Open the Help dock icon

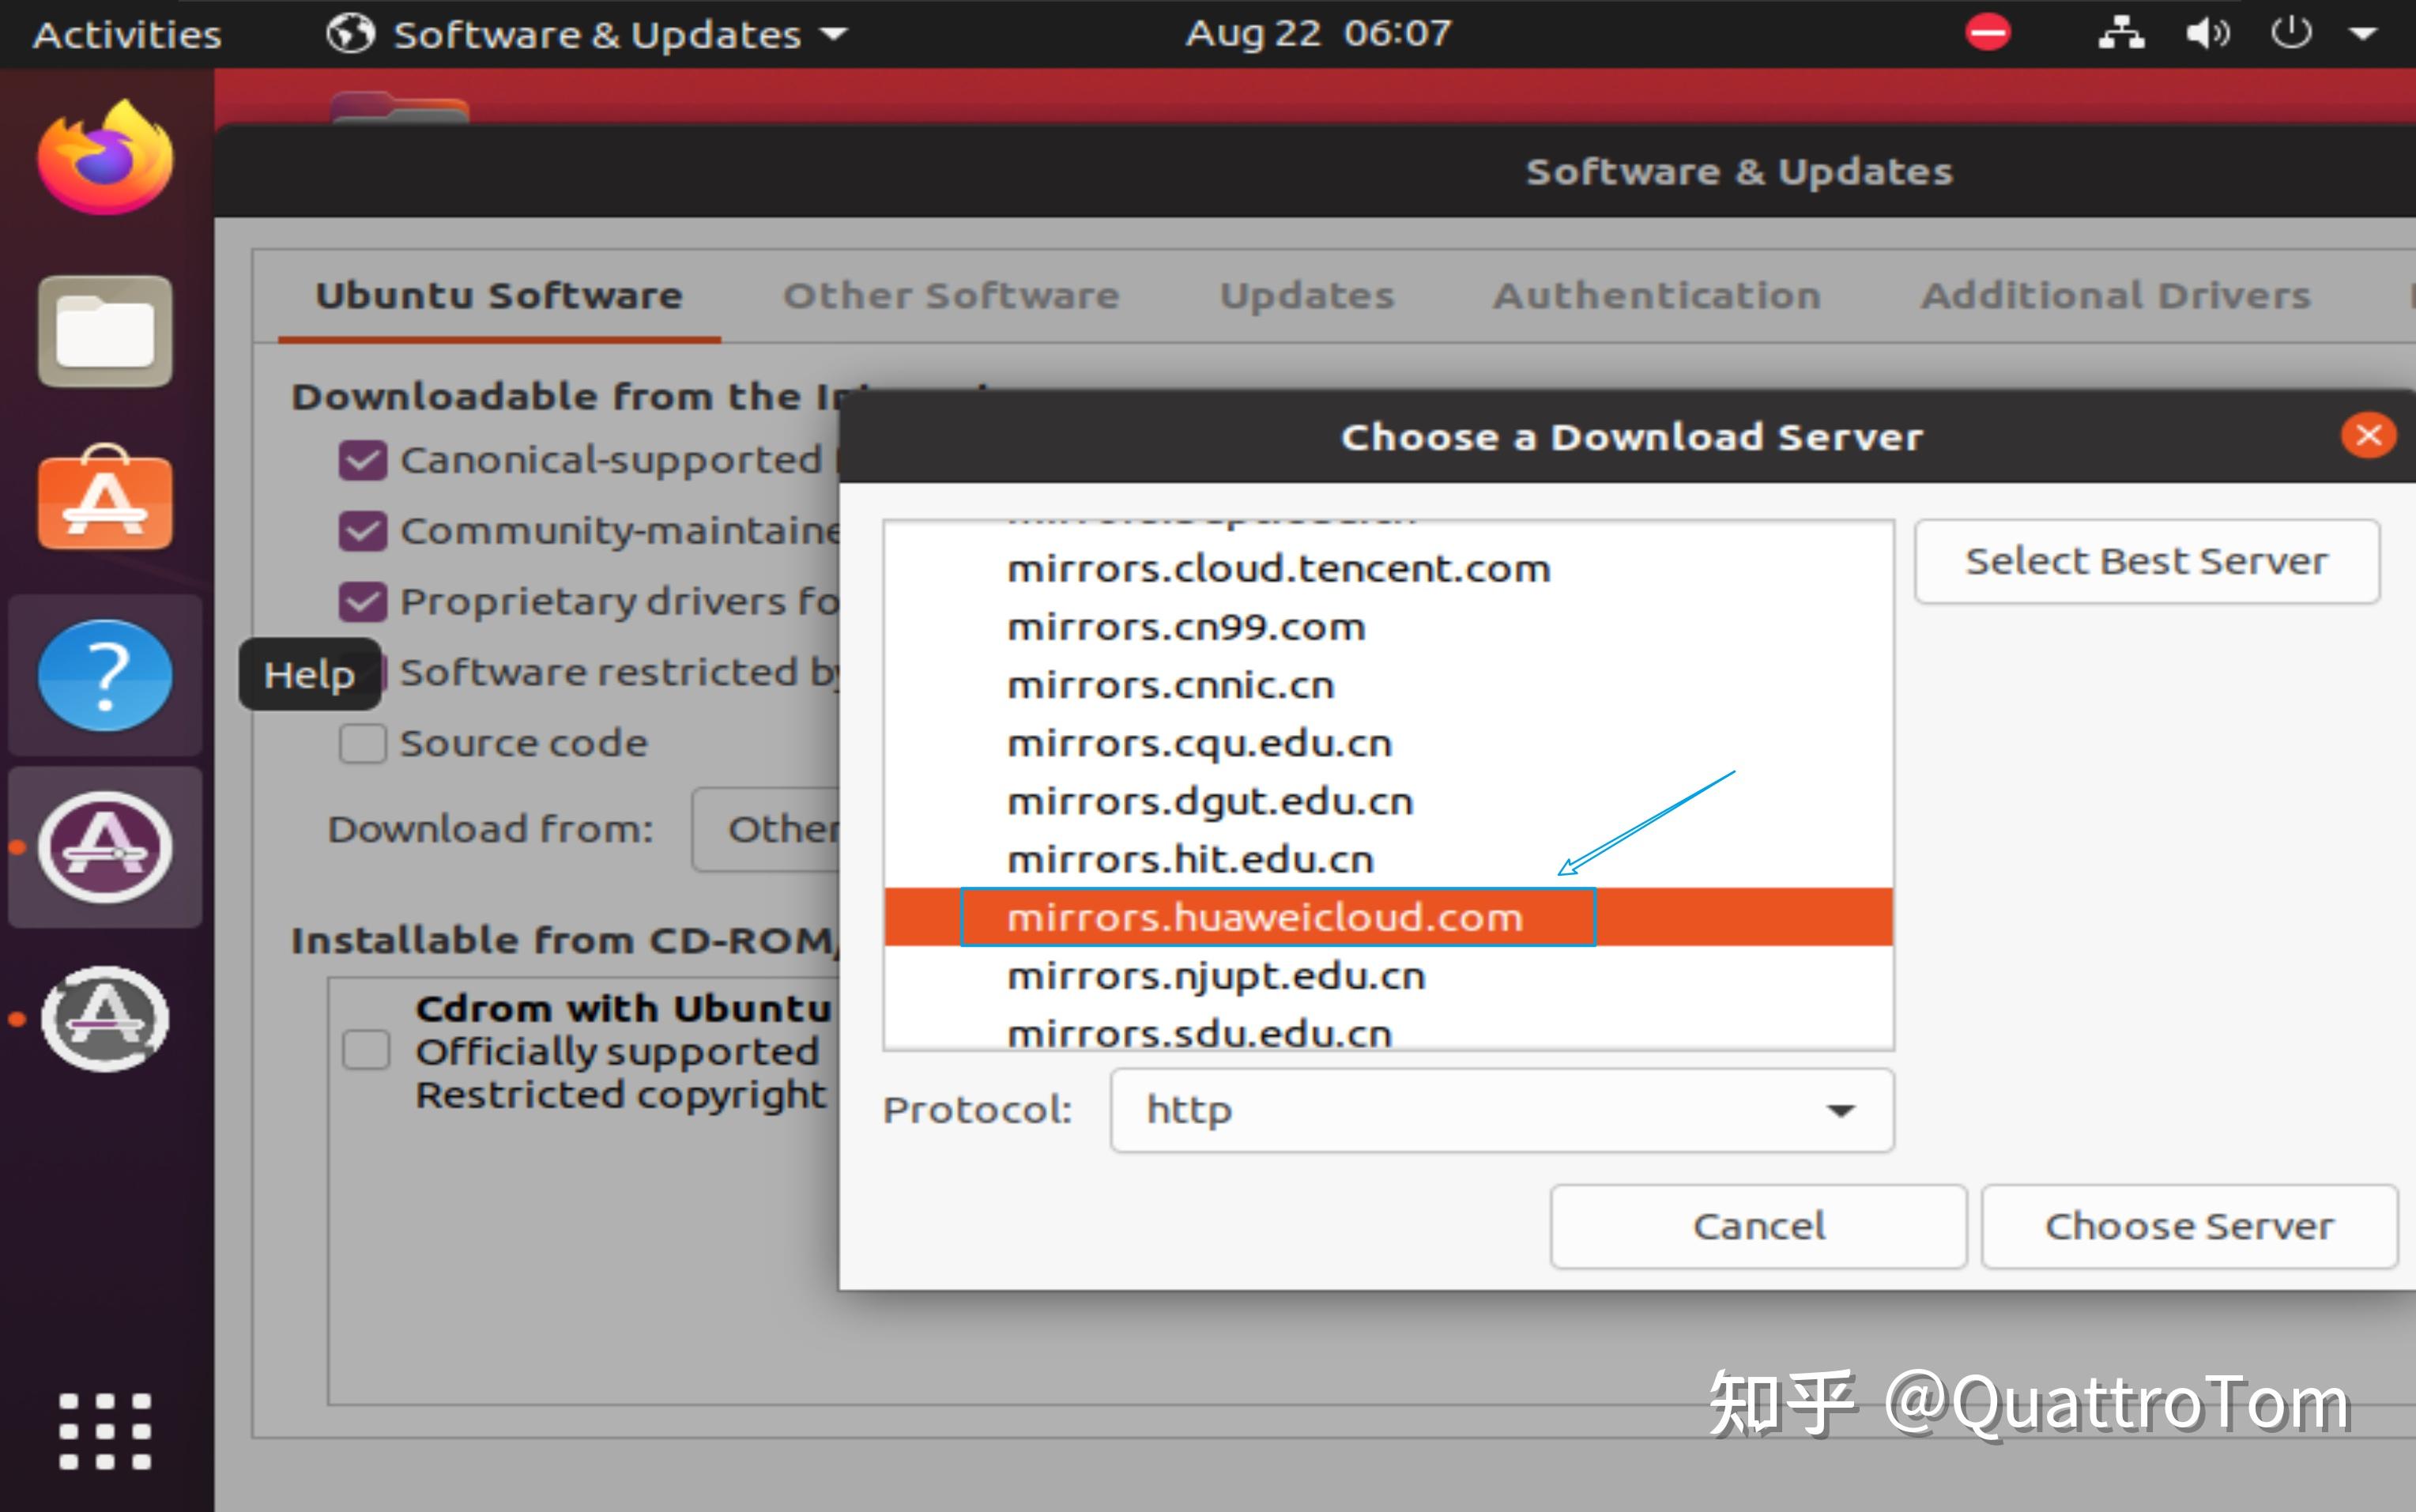click(105, 675)
